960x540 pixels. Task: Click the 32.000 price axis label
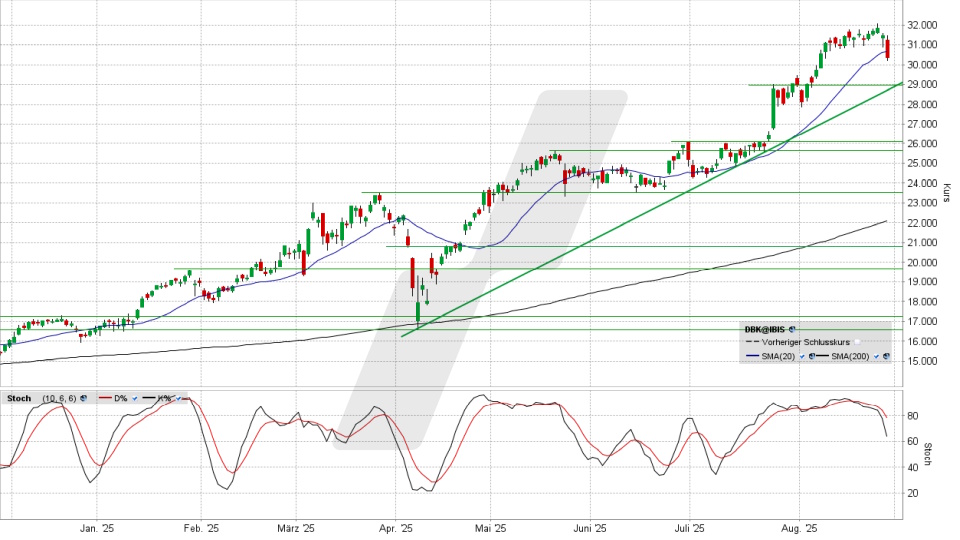[x=923, y=25]
